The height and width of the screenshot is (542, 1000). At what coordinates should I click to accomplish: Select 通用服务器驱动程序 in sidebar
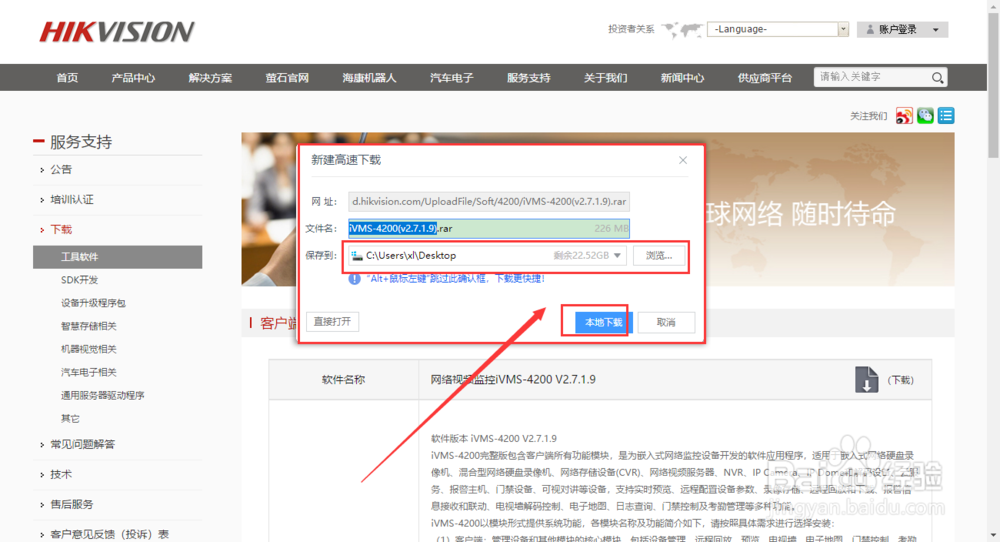tap(103, 395)
